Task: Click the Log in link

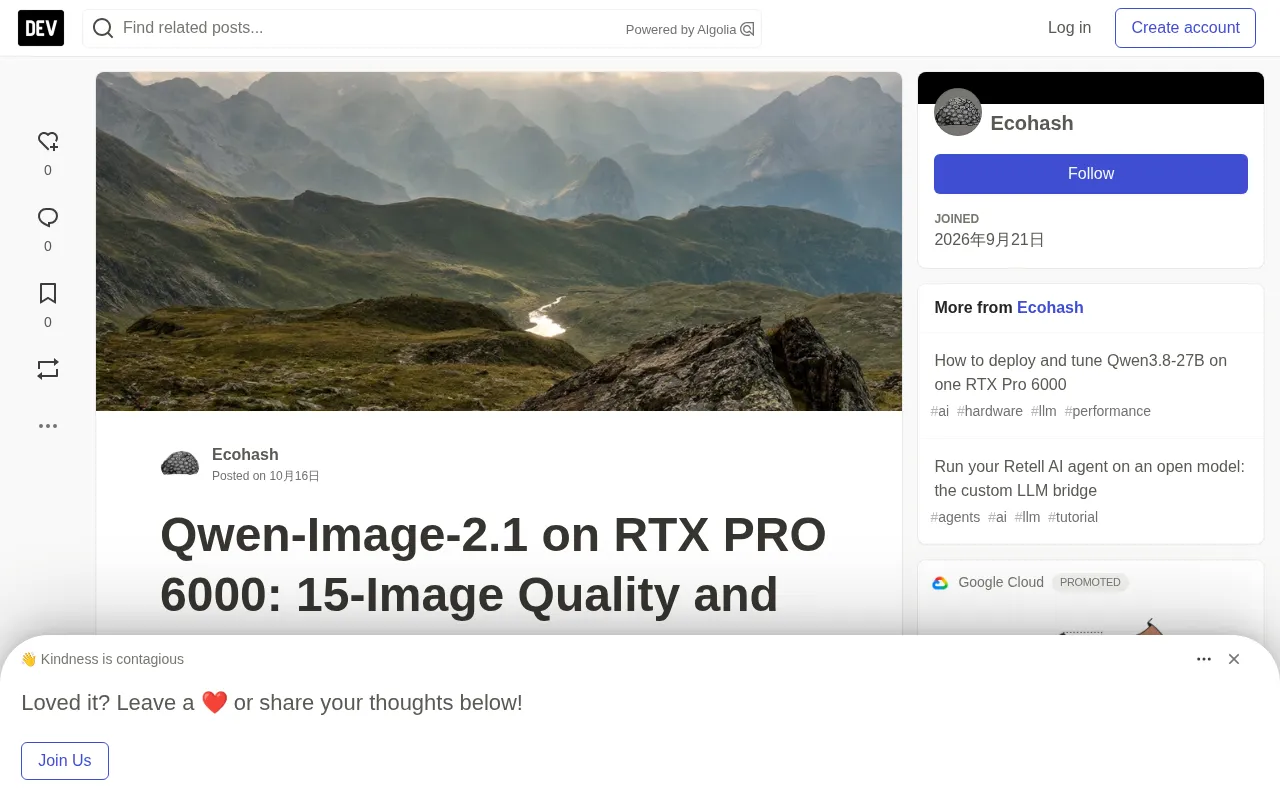Action: (1069, 28)
